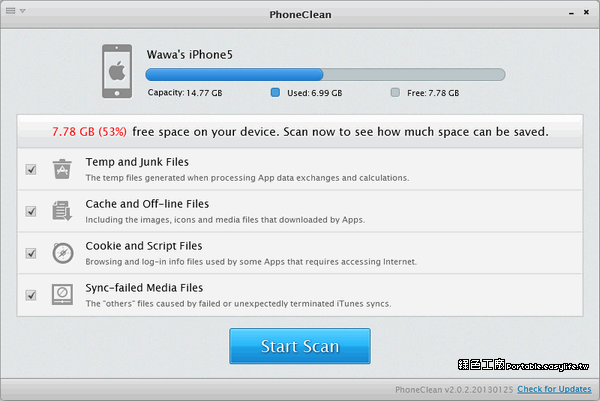Viewport: 600px width, 401px height.
Task: Select the "Wawa's iPhone5" device name
Action: [x=189, y=54]
